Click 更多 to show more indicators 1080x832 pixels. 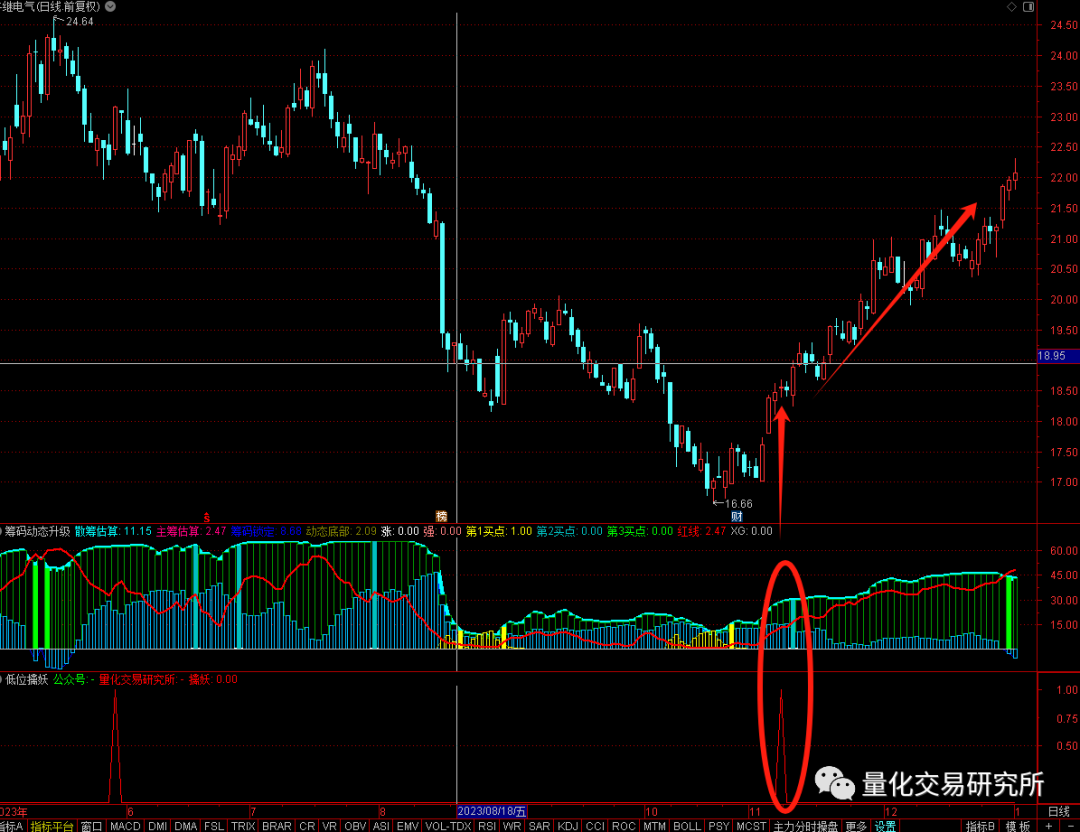[x=856, y=826]
